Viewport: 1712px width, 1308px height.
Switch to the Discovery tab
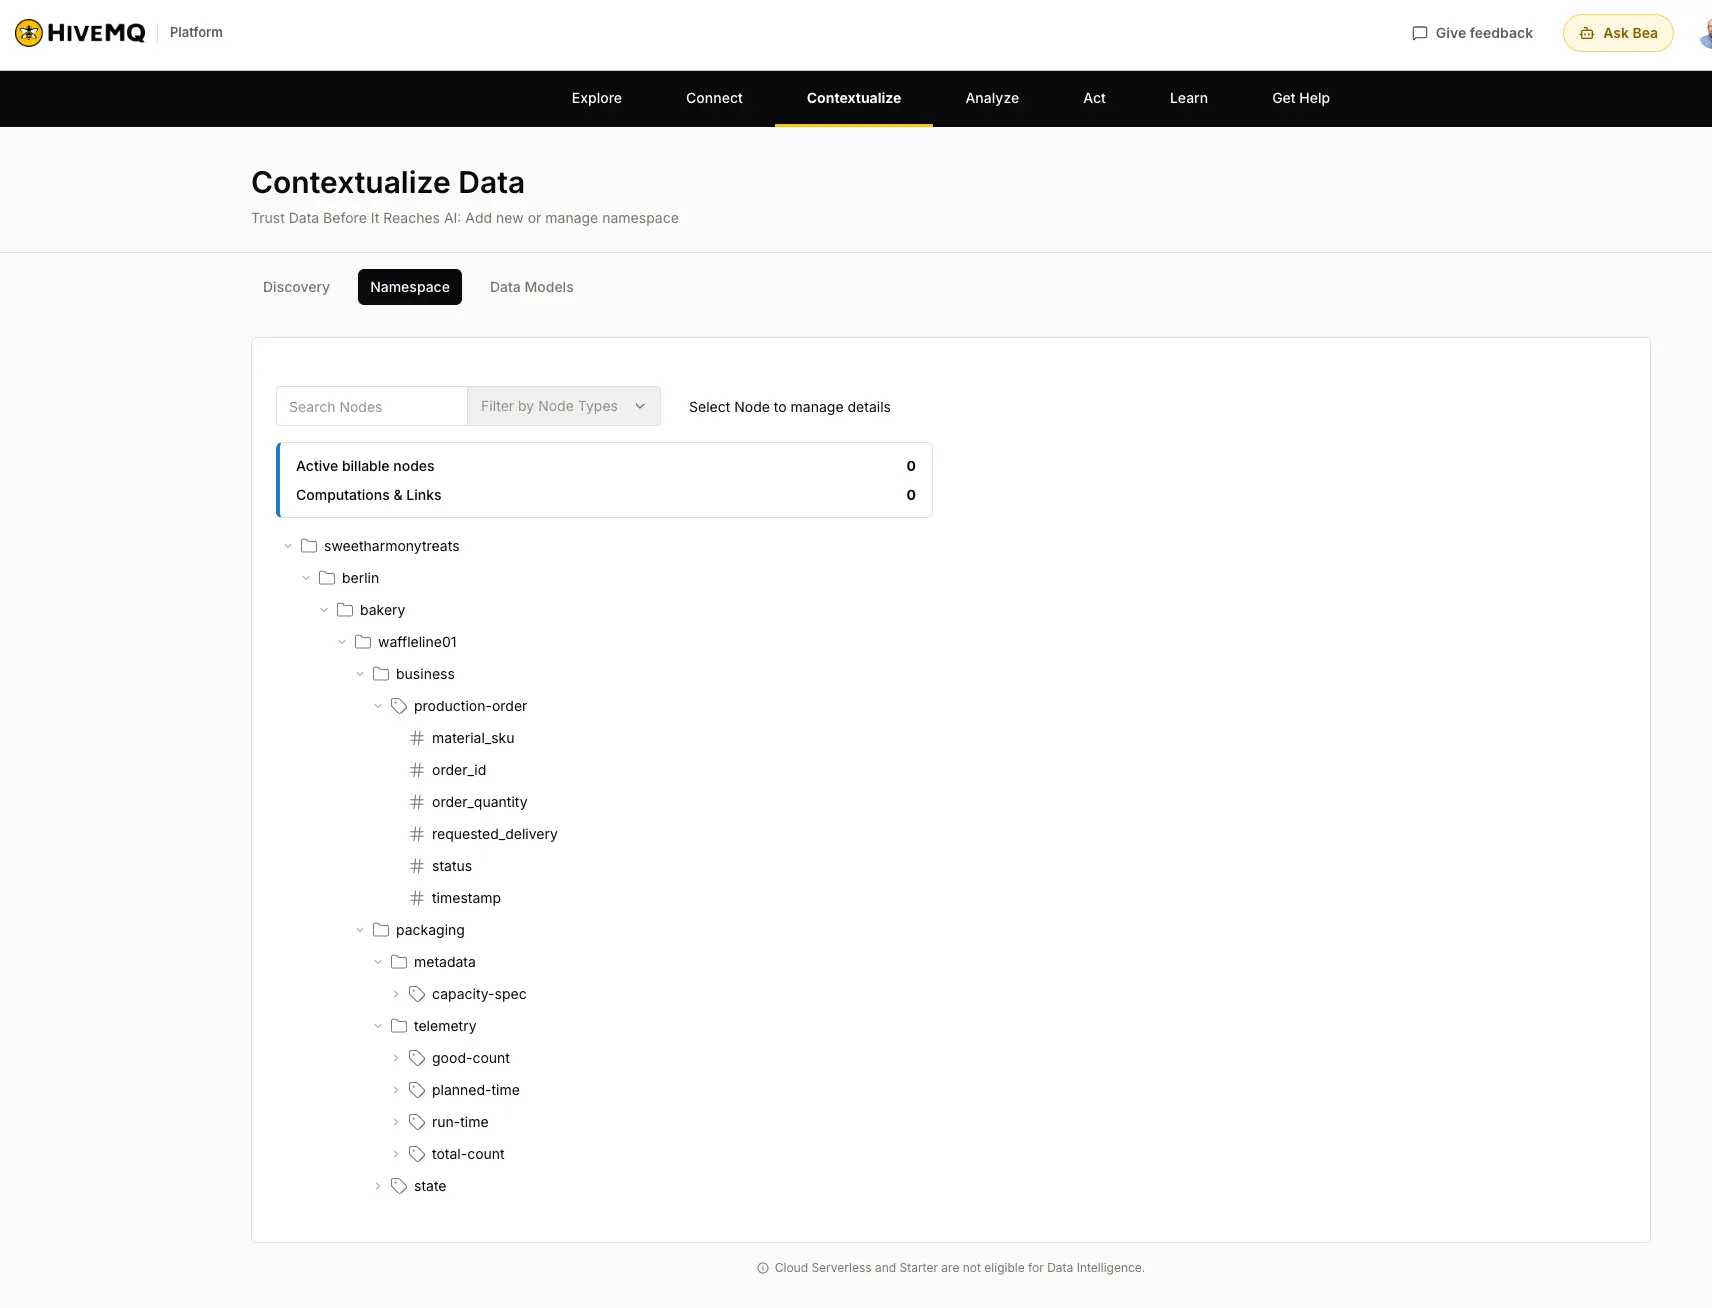point(296,287)
